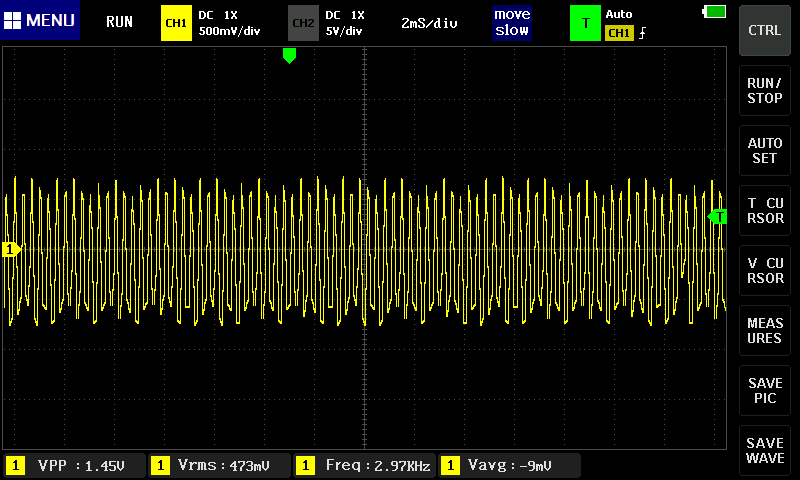Toggle the rising edge trigger slope icon
This screenshot has width=800, height=480.
pyautogui.click(x=642, y=33)
